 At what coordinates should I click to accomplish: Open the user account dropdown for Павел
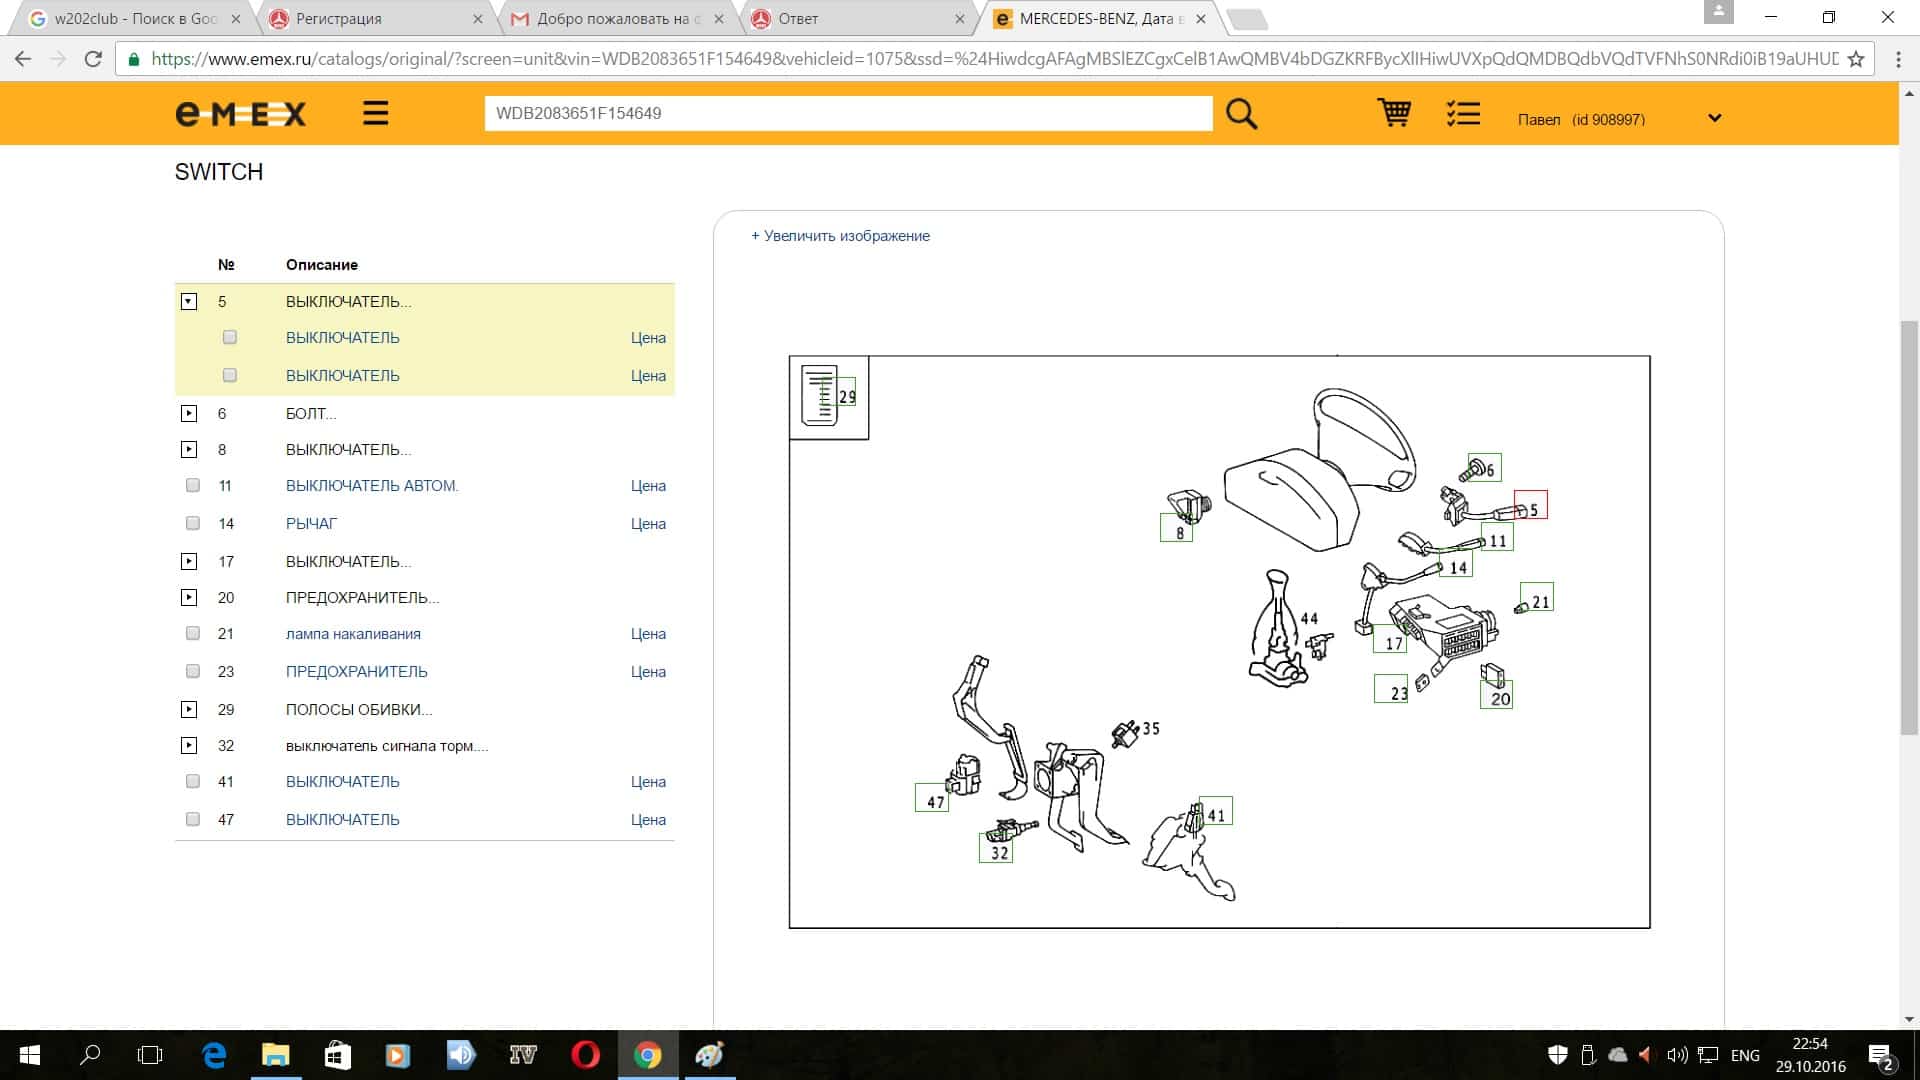tap(1714, 118)
